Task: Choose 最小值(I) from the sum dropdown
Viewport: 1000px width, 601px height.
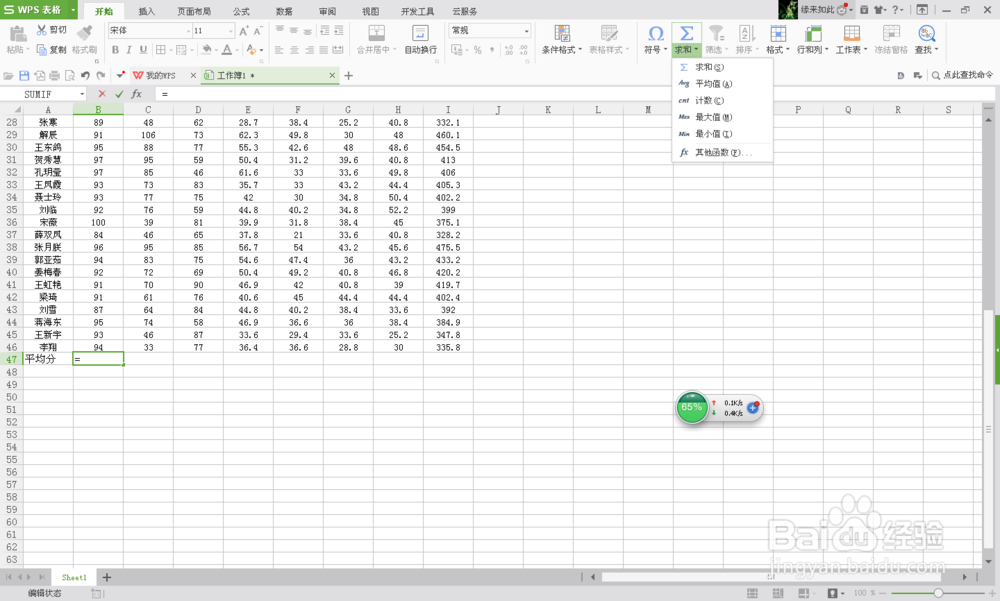Action: pos(722,133)
